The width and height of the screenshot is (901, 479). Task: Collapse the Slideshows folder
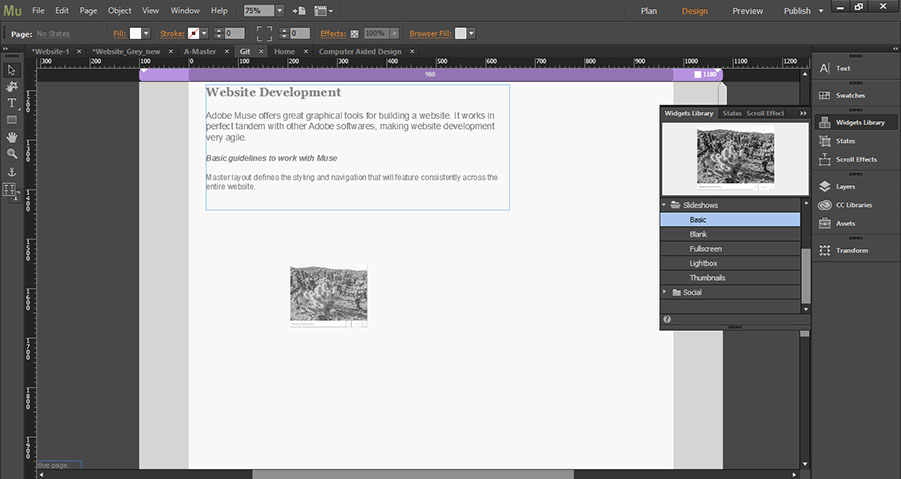(665, 205)
